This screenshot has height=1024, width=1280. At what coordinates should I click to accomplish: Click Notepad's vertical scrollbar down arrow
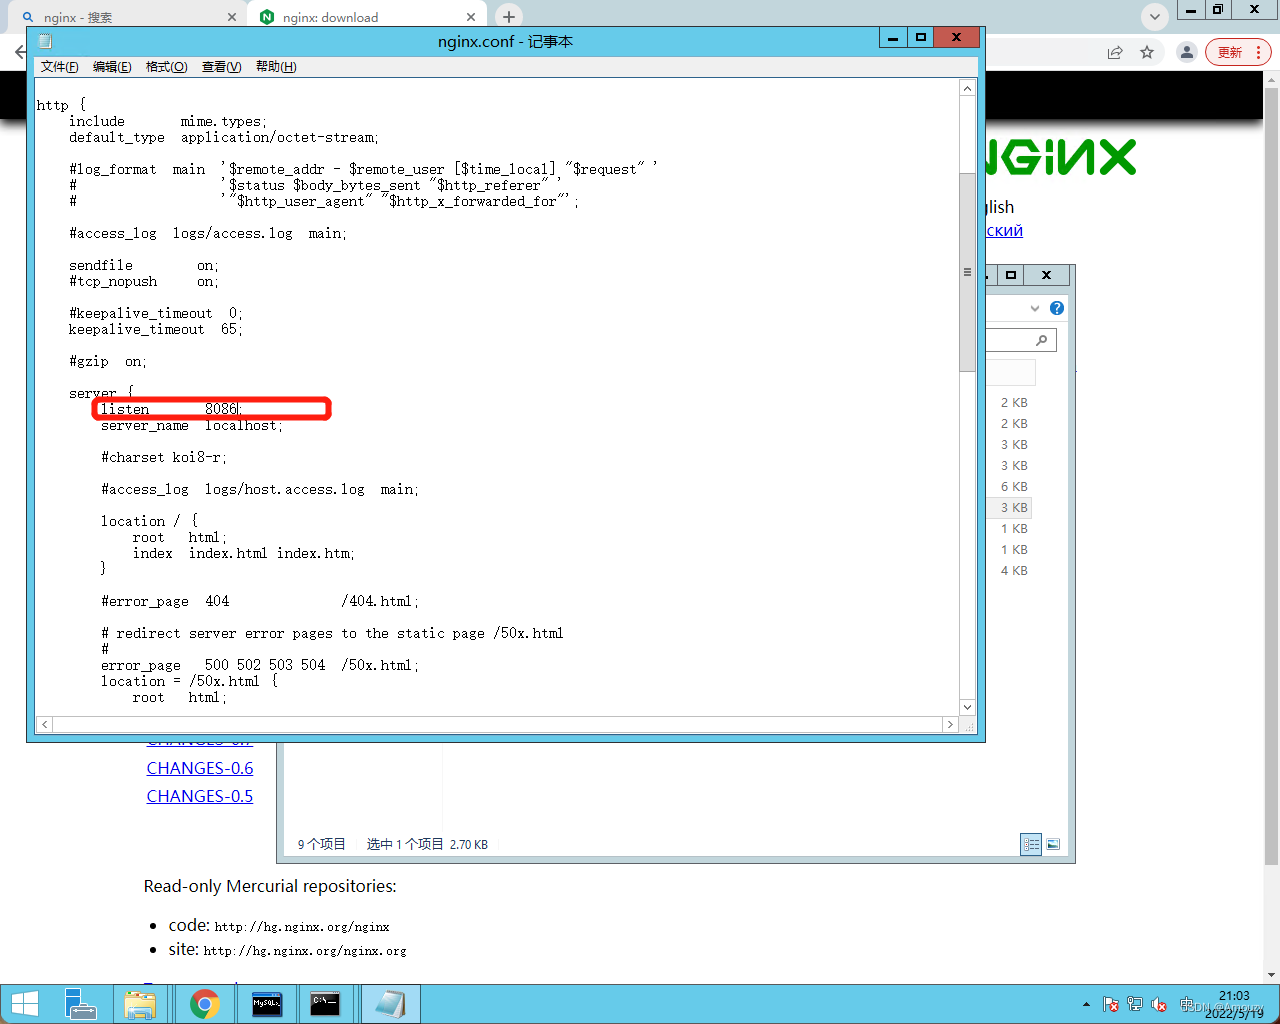(x=967, y=706)
